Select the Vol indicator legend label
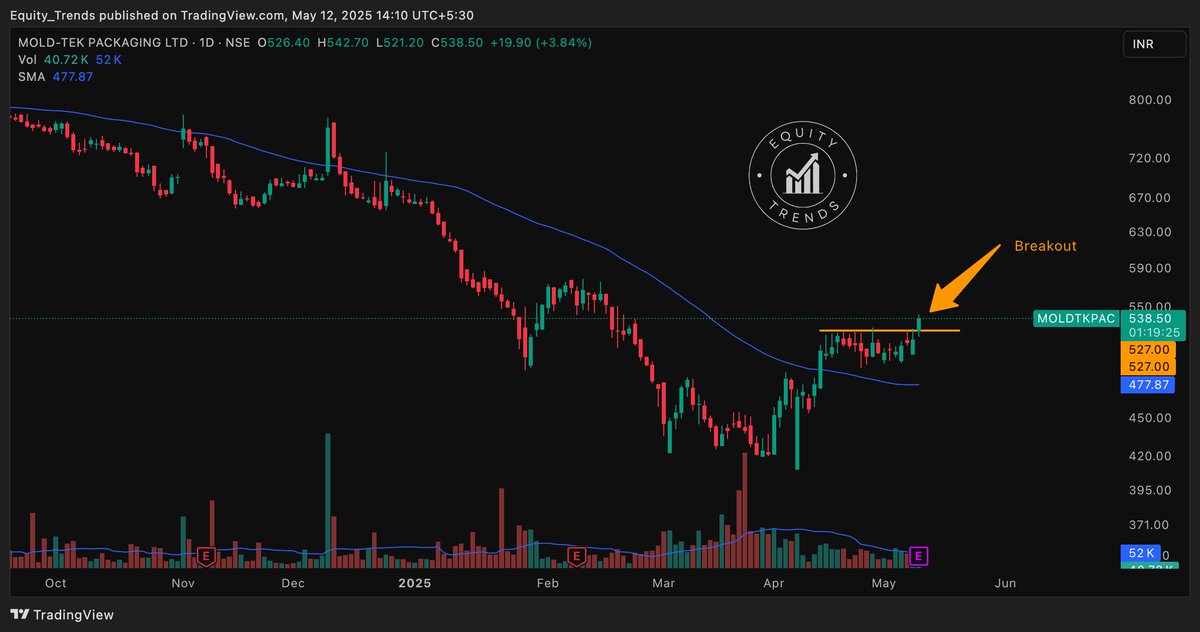Viewport: 1200px width, 632px height. click(x=27, y=60)
